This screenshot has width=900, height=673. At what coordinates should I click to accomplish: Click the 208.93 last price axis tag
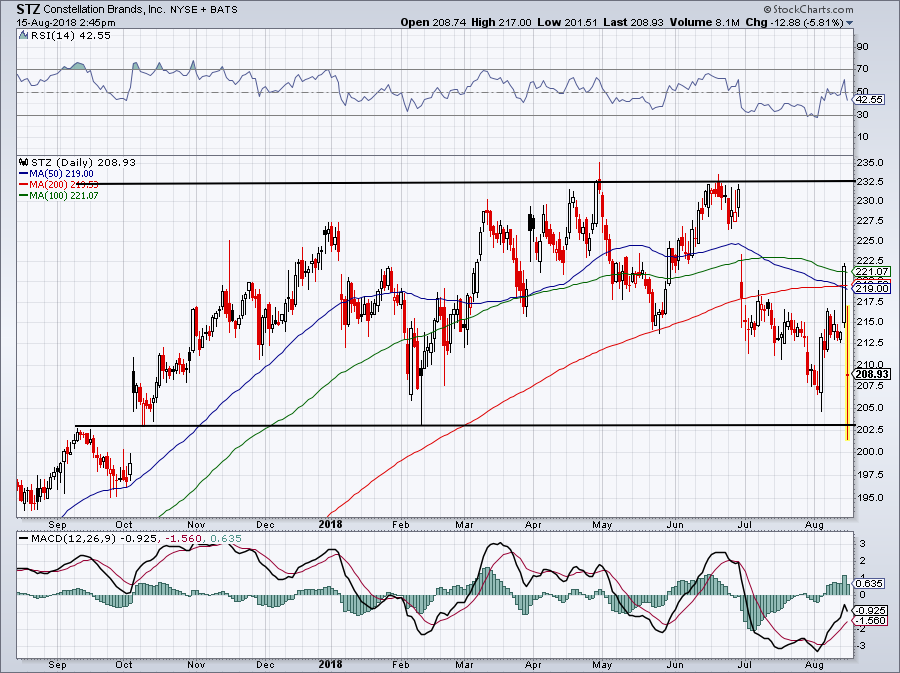[872, 374]
